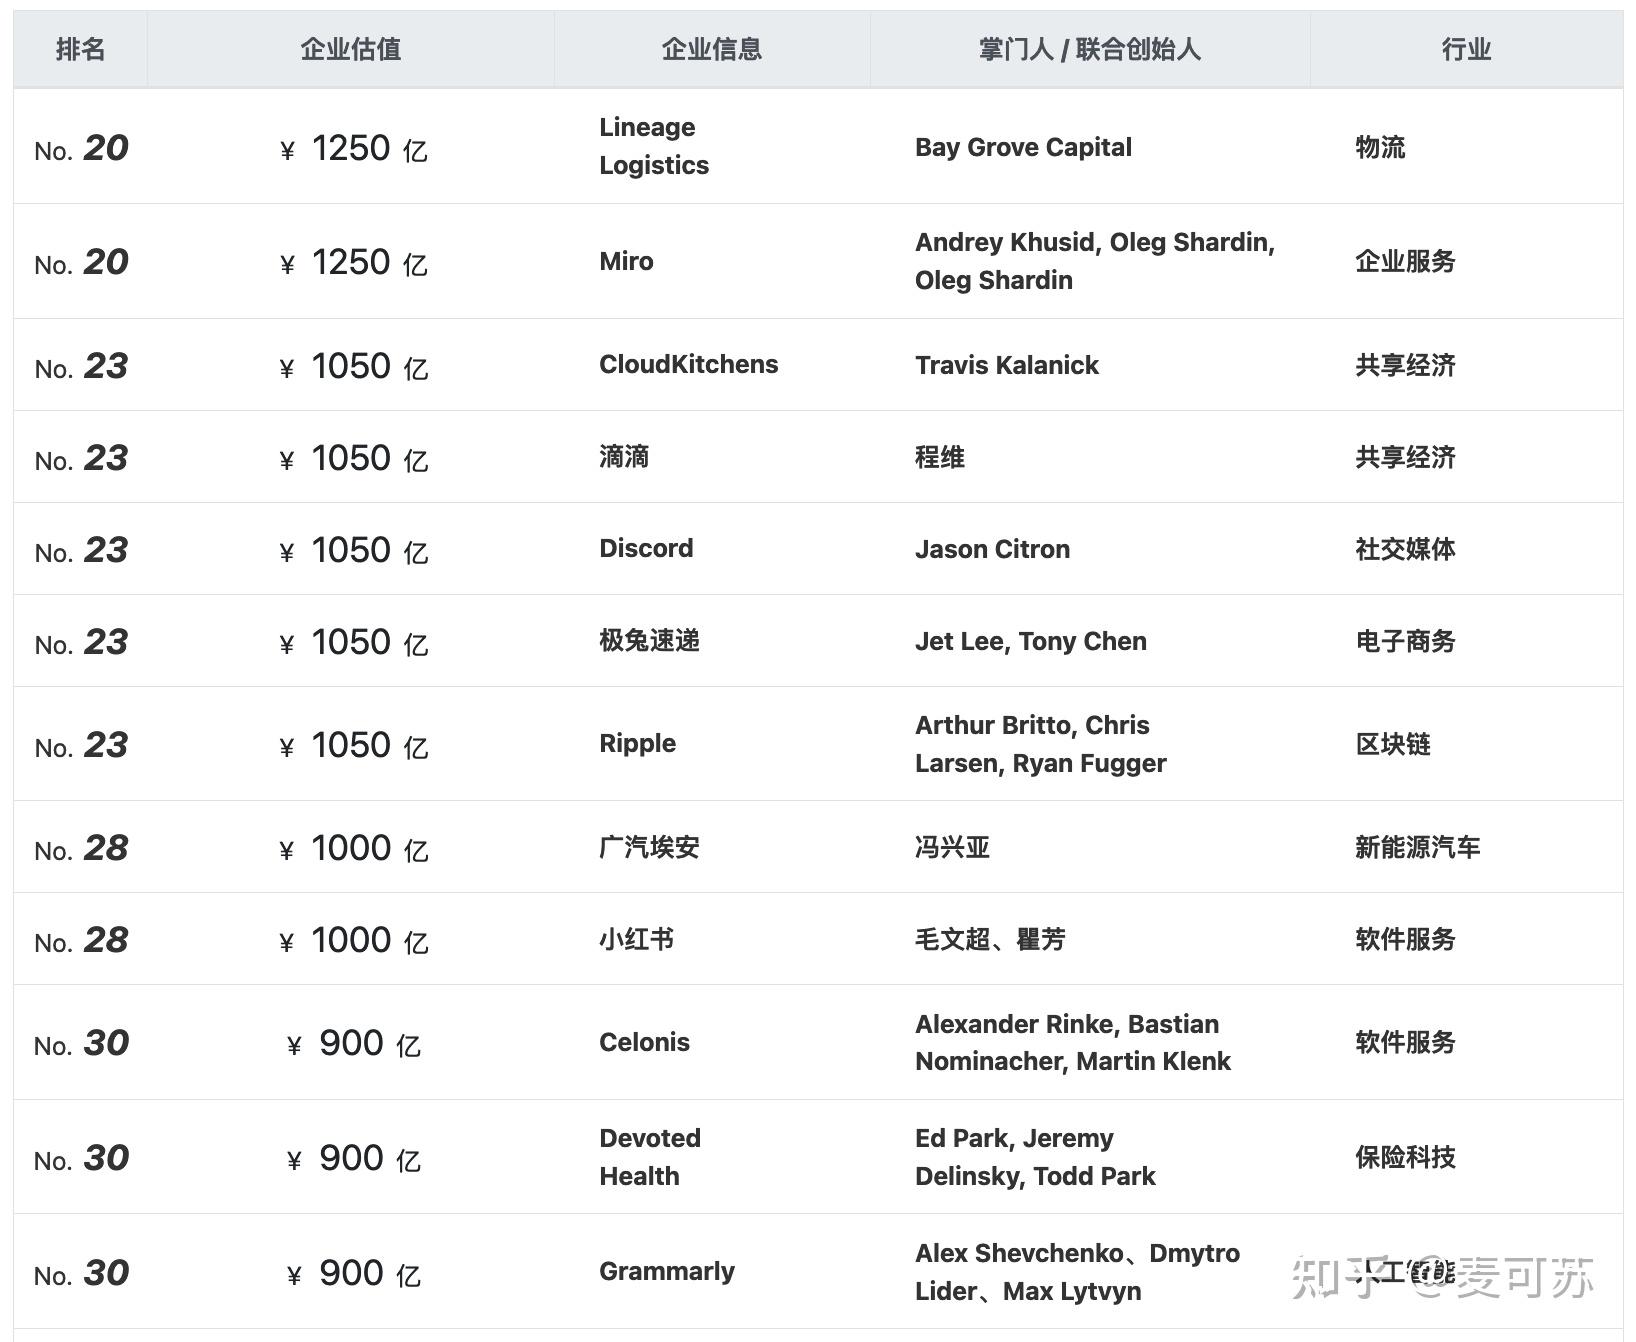The height and width of the screenshot is (1342, 1636).
Task: Select the 程维 founder cell
Action: [940, 457]
